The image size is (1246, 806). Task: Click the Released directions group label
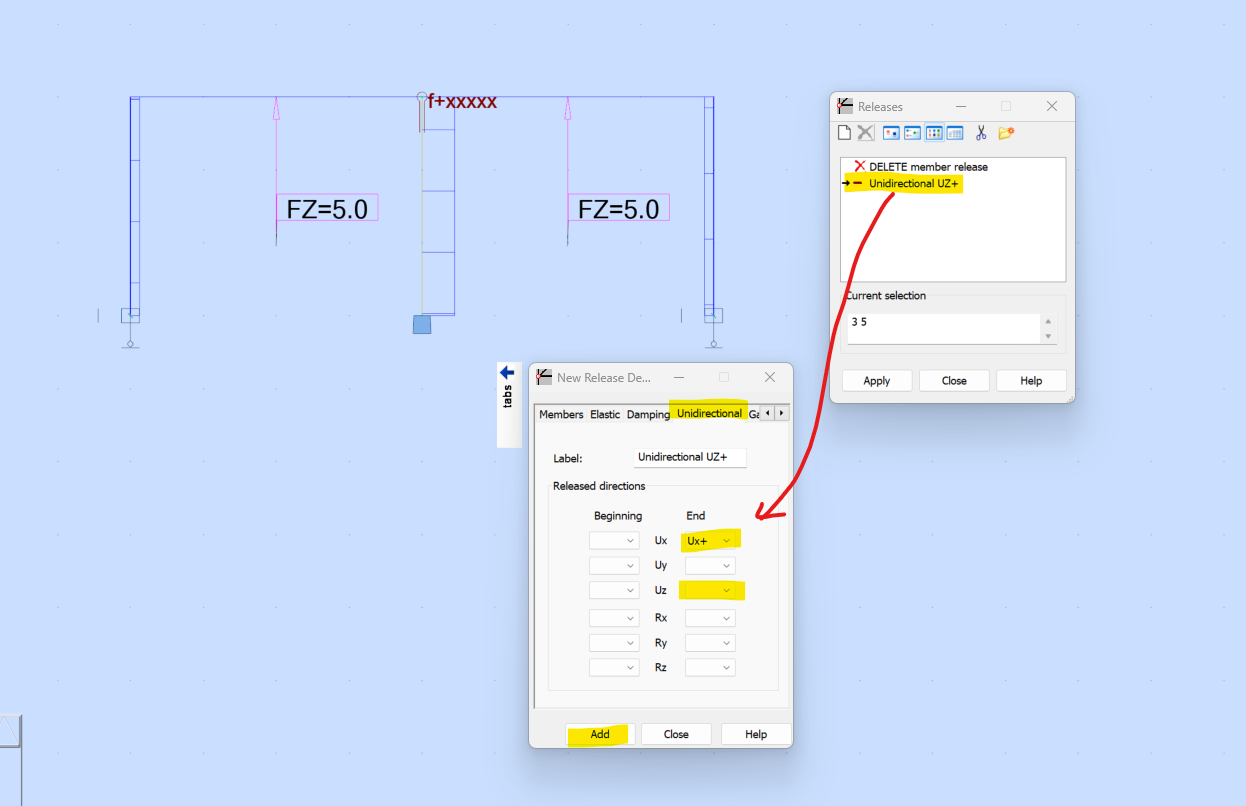pos(599,486)
